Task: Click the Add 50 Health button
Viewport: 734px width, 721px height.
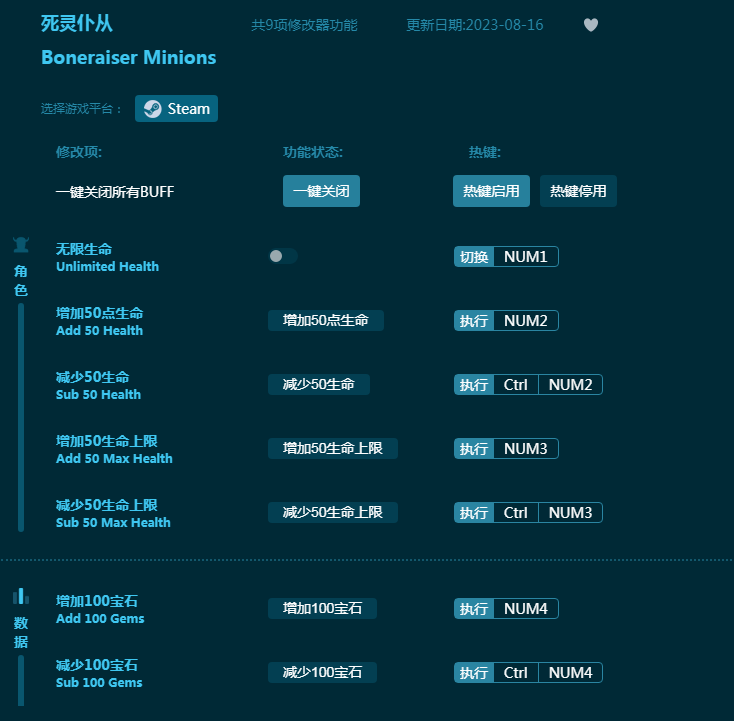Action: (x=325, y=320)
